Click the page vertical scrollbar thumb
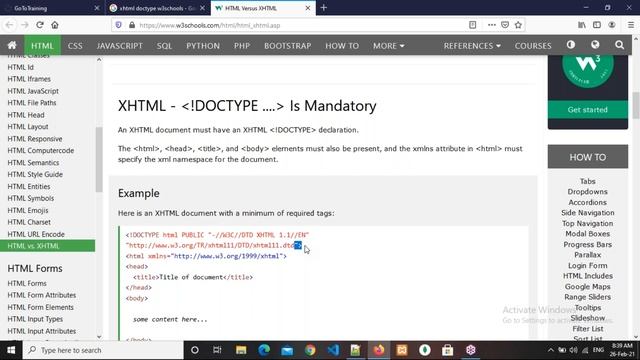This screenshot has width=640, height=360. pos(636,105)
